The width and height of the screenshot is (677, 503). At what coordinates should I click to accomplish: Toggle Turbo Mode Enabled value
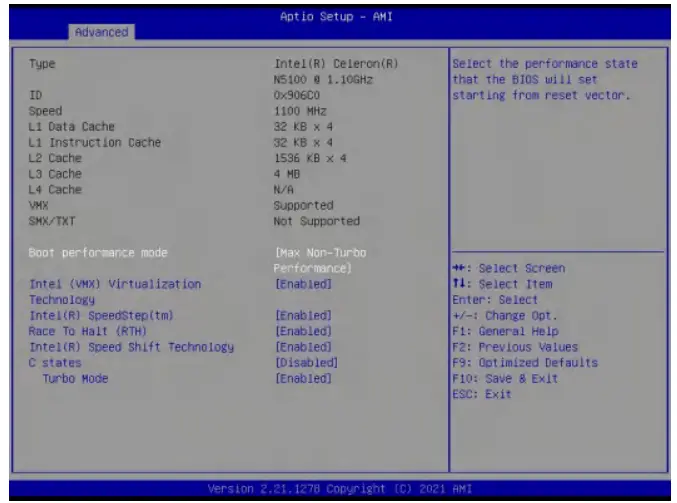point(304,379)
